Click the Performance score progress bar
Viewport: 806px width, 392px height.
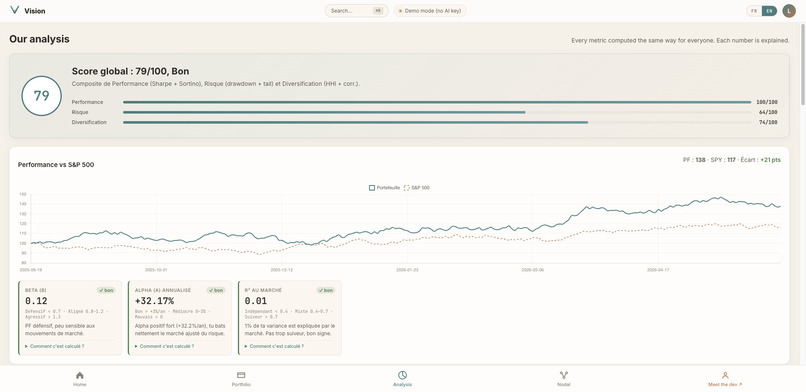[437, 102]
